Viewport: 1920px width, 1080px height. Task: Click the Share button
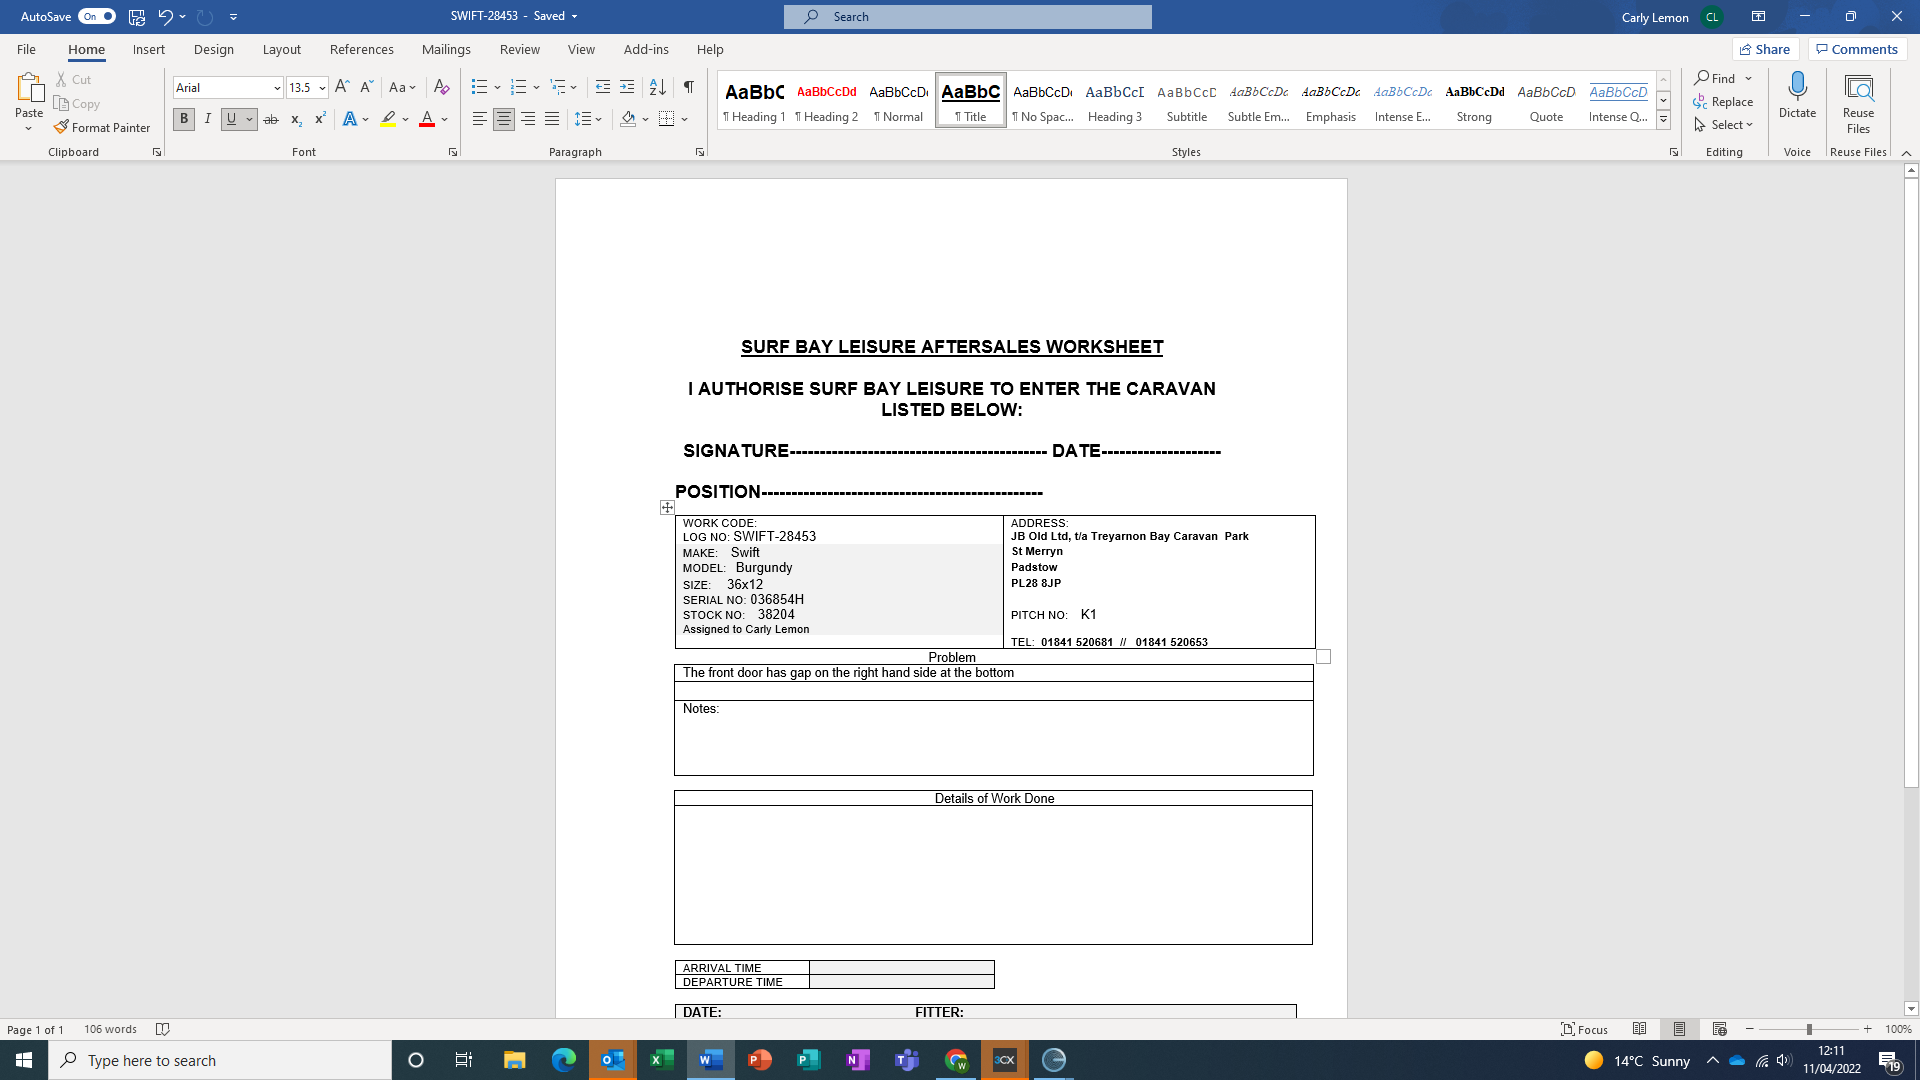point(1765,49)
